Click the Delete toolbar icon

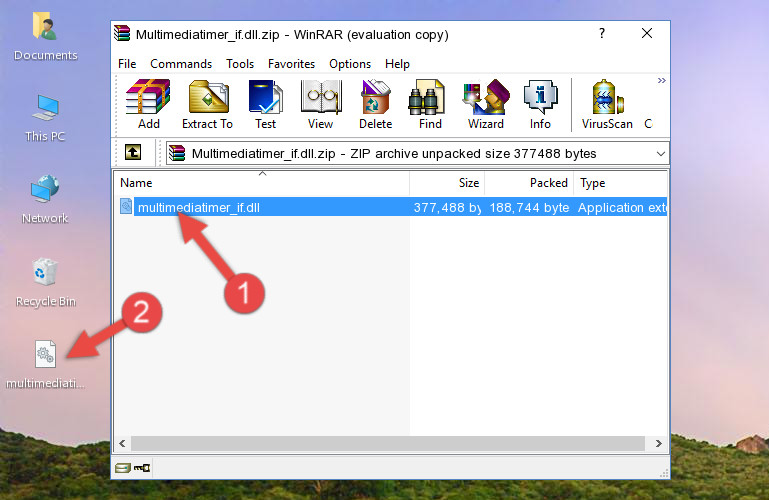tap(376, 104)
